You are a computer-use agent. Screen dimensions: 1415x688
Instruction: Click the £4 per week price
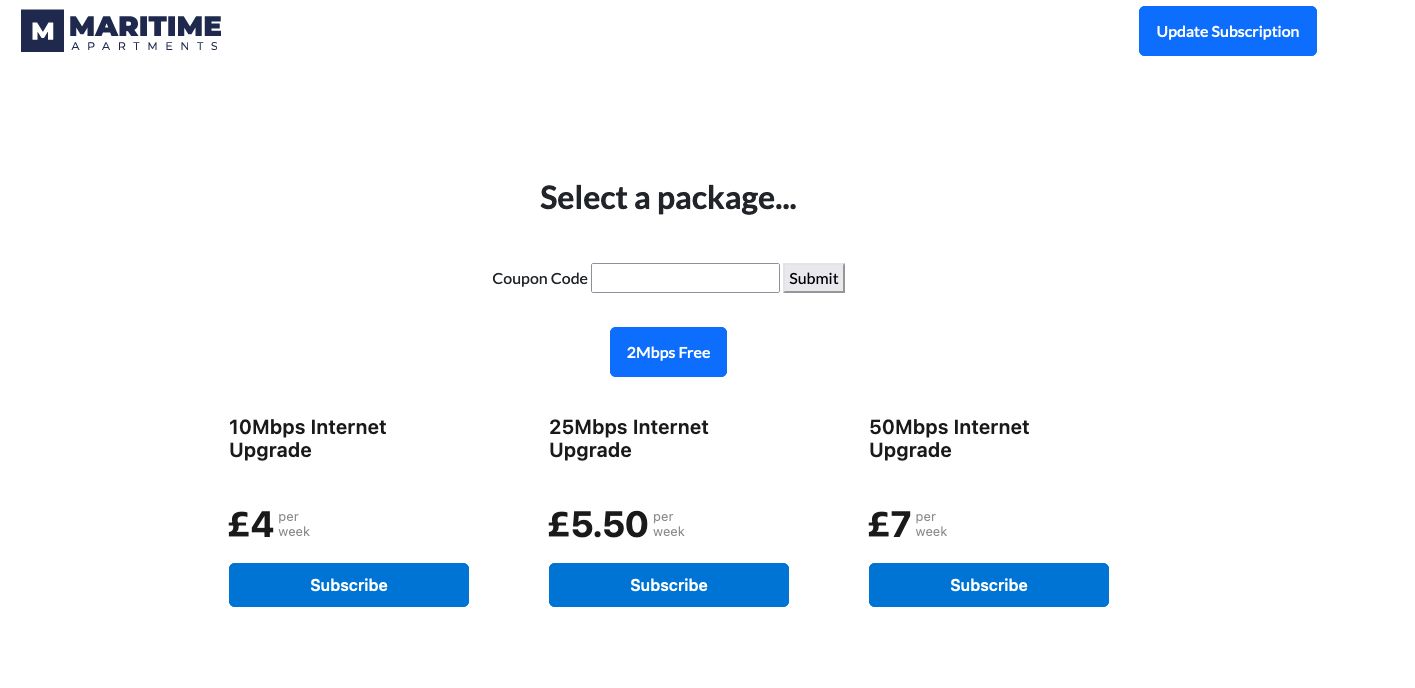pyautogui.click(x=250, y=523)
